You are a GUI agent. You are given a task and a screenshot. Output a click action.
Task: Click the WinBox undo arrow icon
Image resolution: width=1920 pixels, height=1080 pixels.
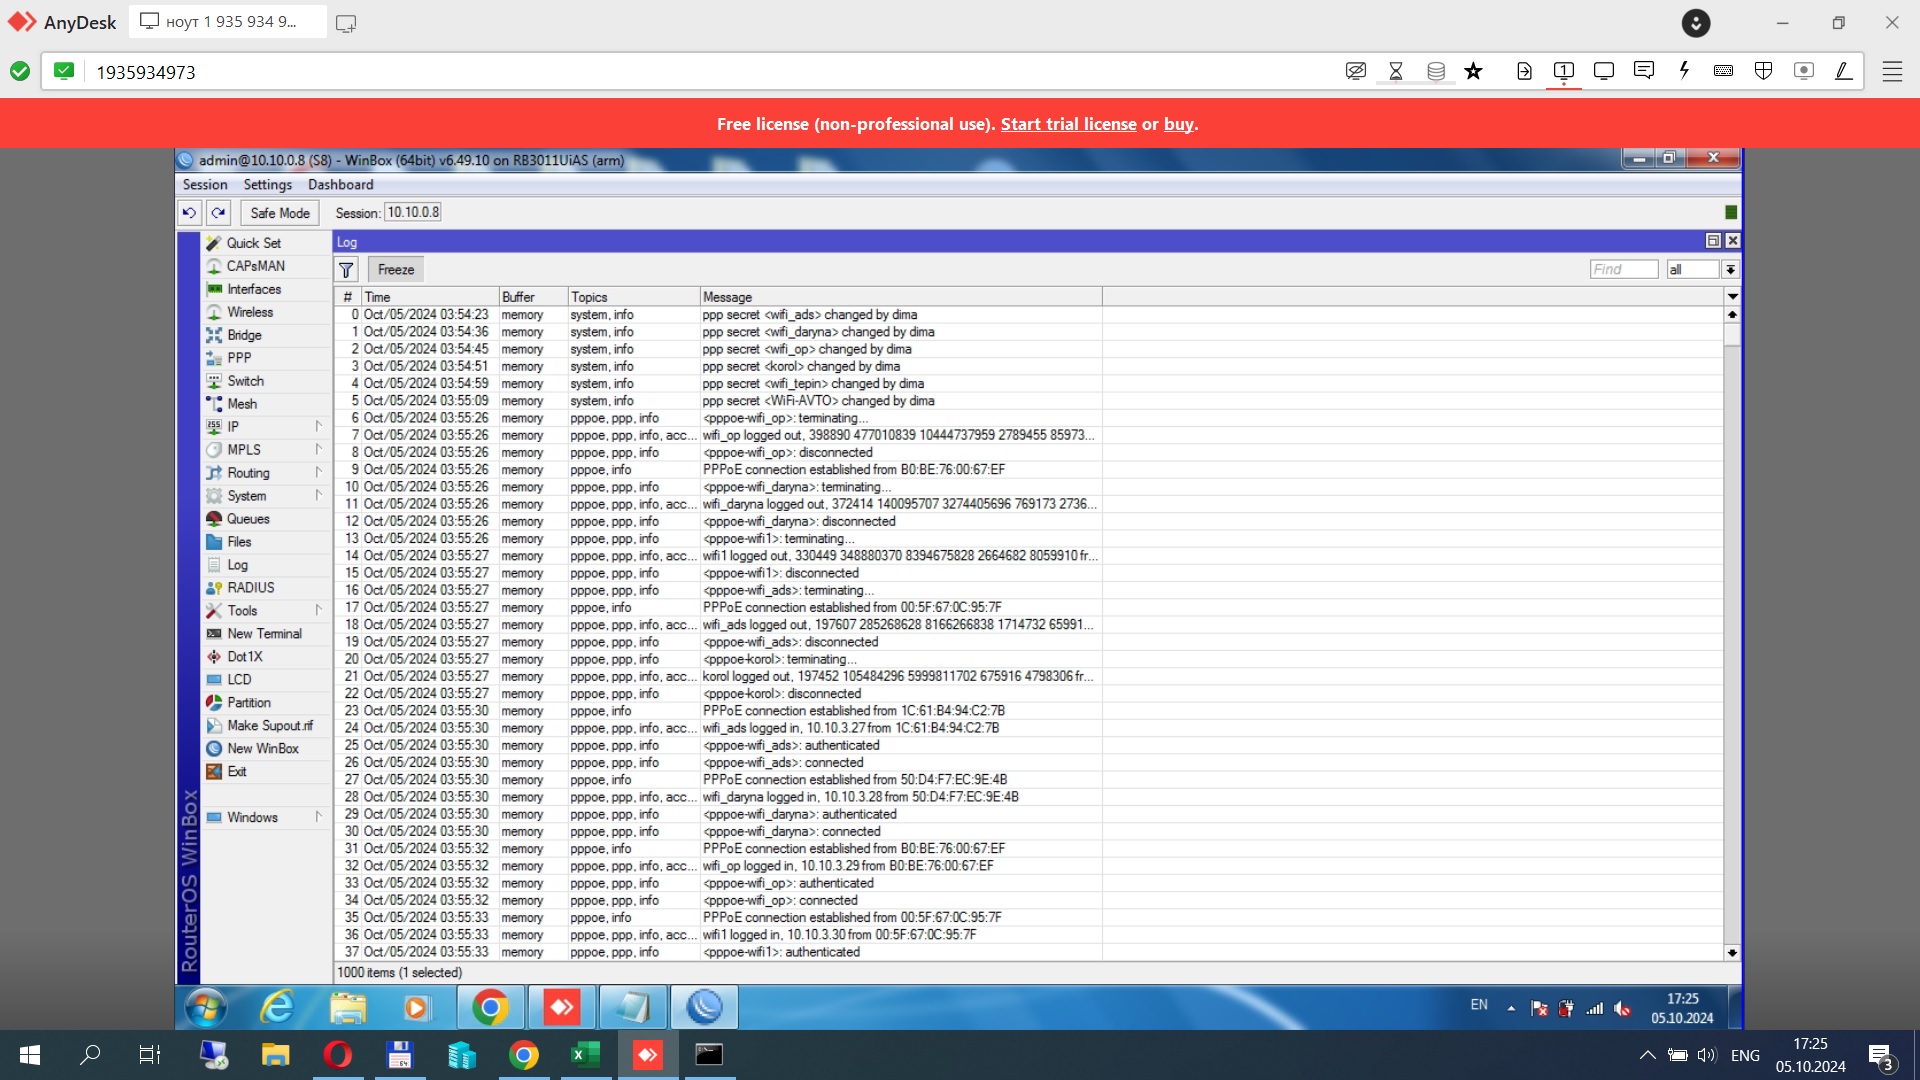click(x=189, y=213)
